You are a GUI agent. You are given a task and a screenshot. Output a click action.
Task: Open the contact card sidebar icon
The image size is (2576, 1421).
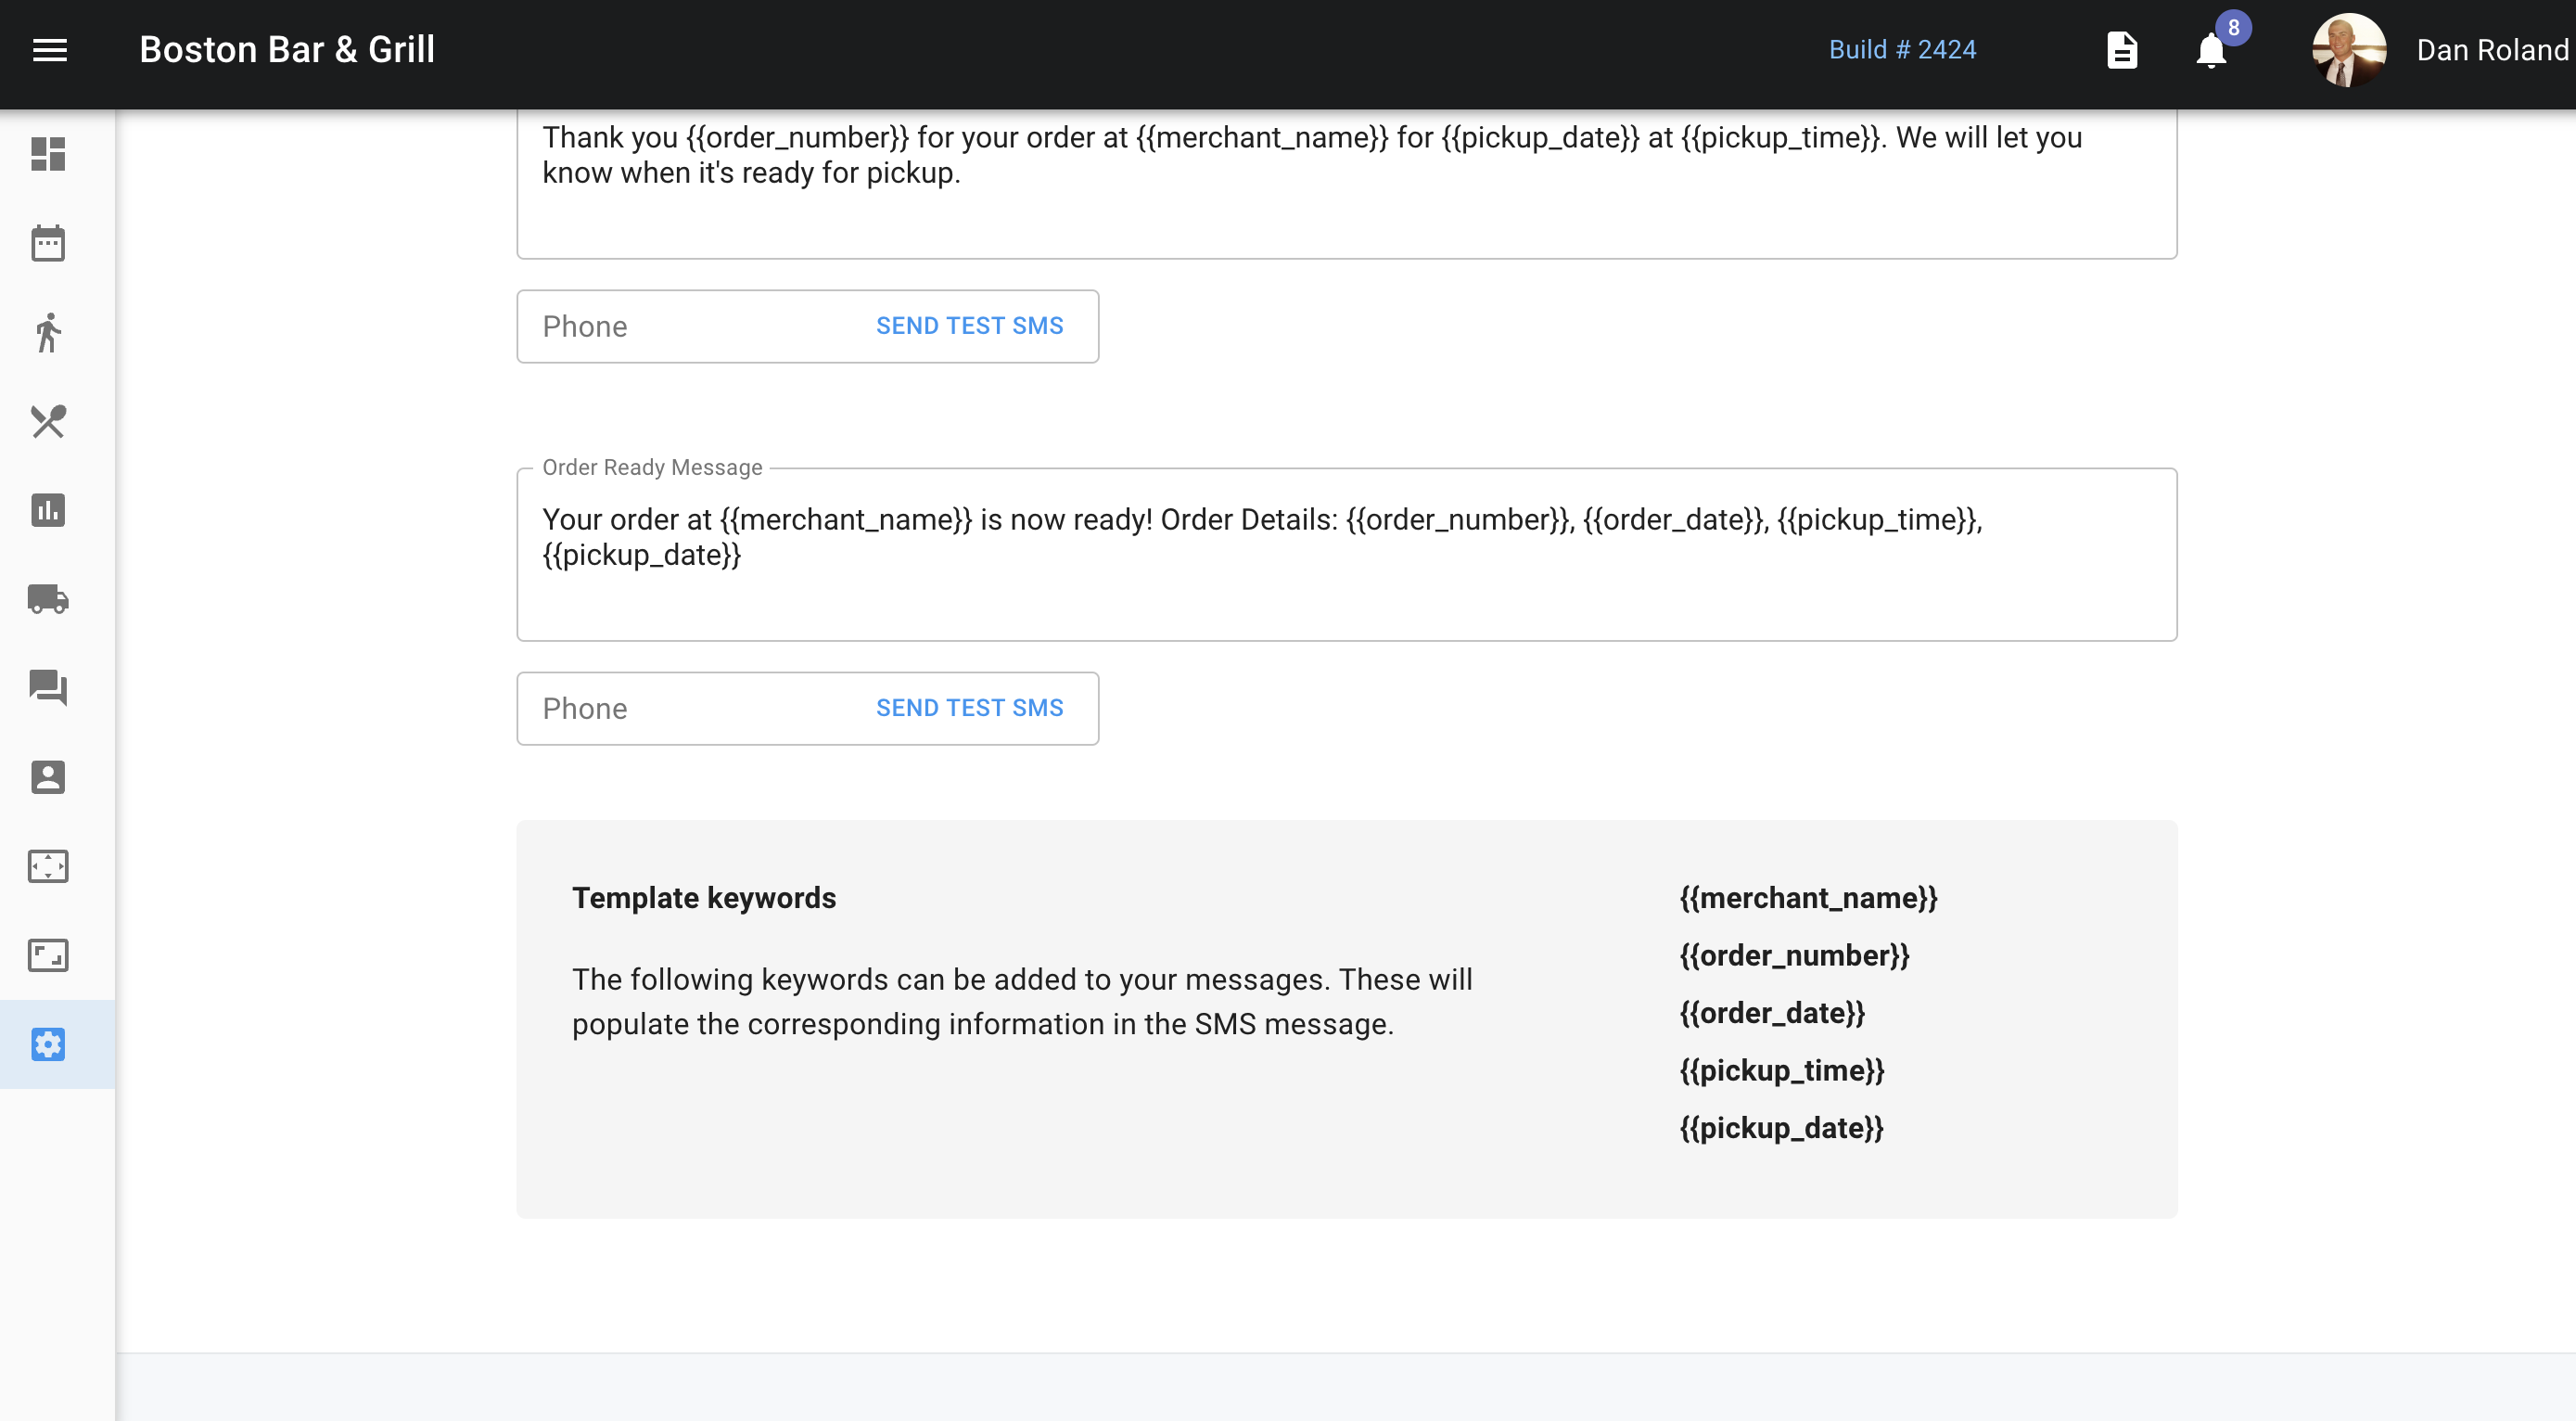click(48, 777)
